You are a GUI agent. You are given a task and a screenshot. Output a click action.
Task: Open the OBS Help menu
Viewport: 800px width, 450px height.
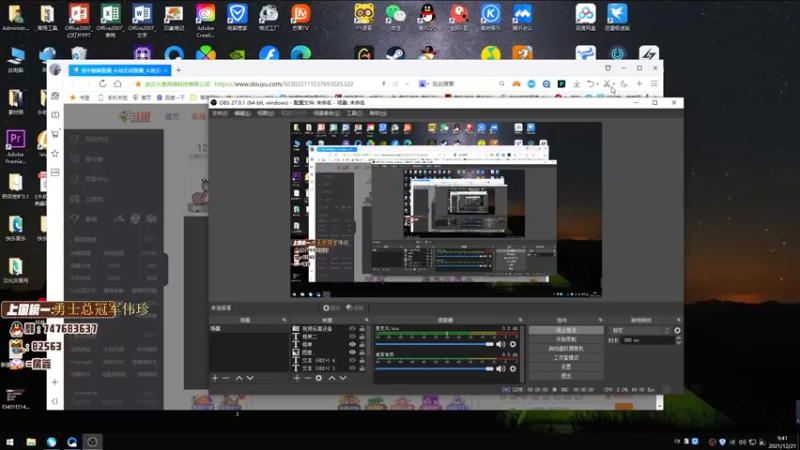click(378, 113)
